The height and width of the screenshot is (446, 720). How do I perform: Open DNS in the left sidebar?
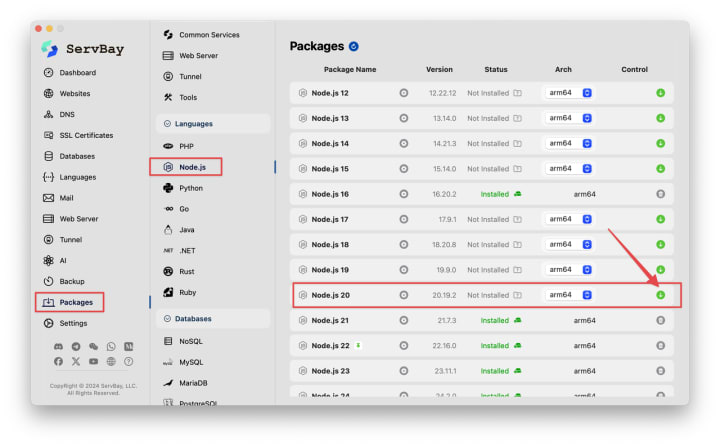59,114
